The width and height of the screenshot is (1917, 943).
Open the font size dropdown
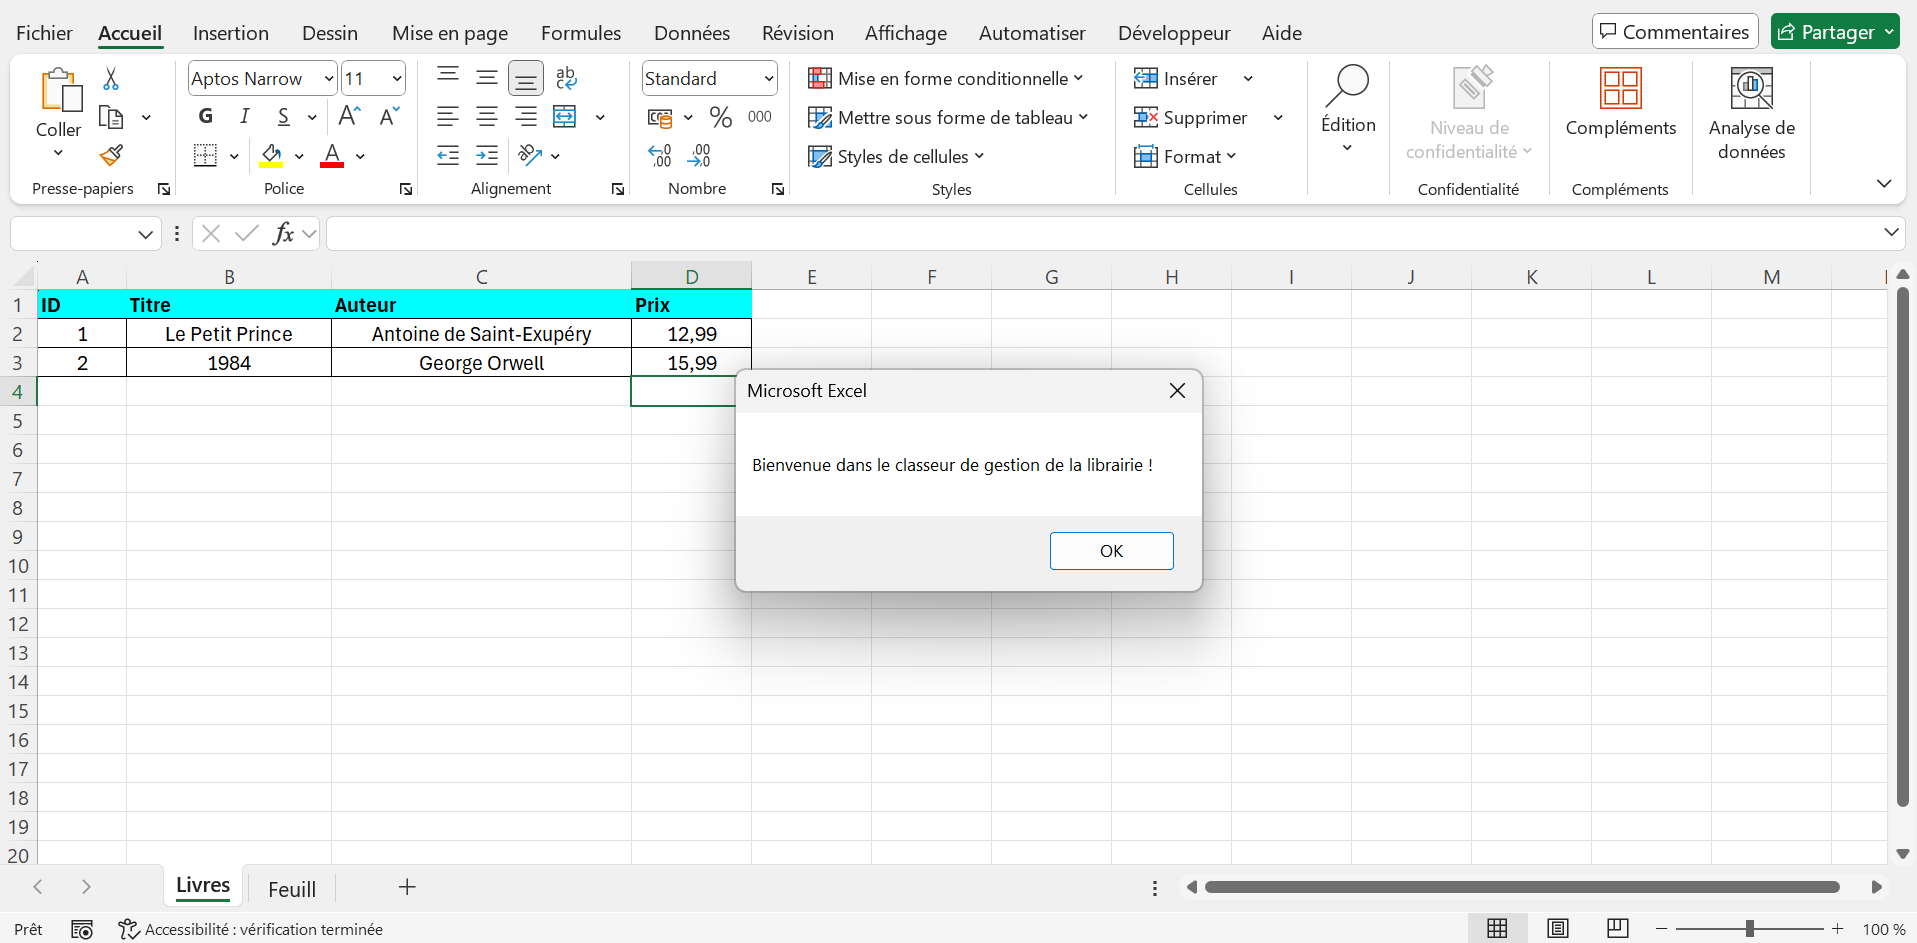pyautogui.click(x=397, y=78)
